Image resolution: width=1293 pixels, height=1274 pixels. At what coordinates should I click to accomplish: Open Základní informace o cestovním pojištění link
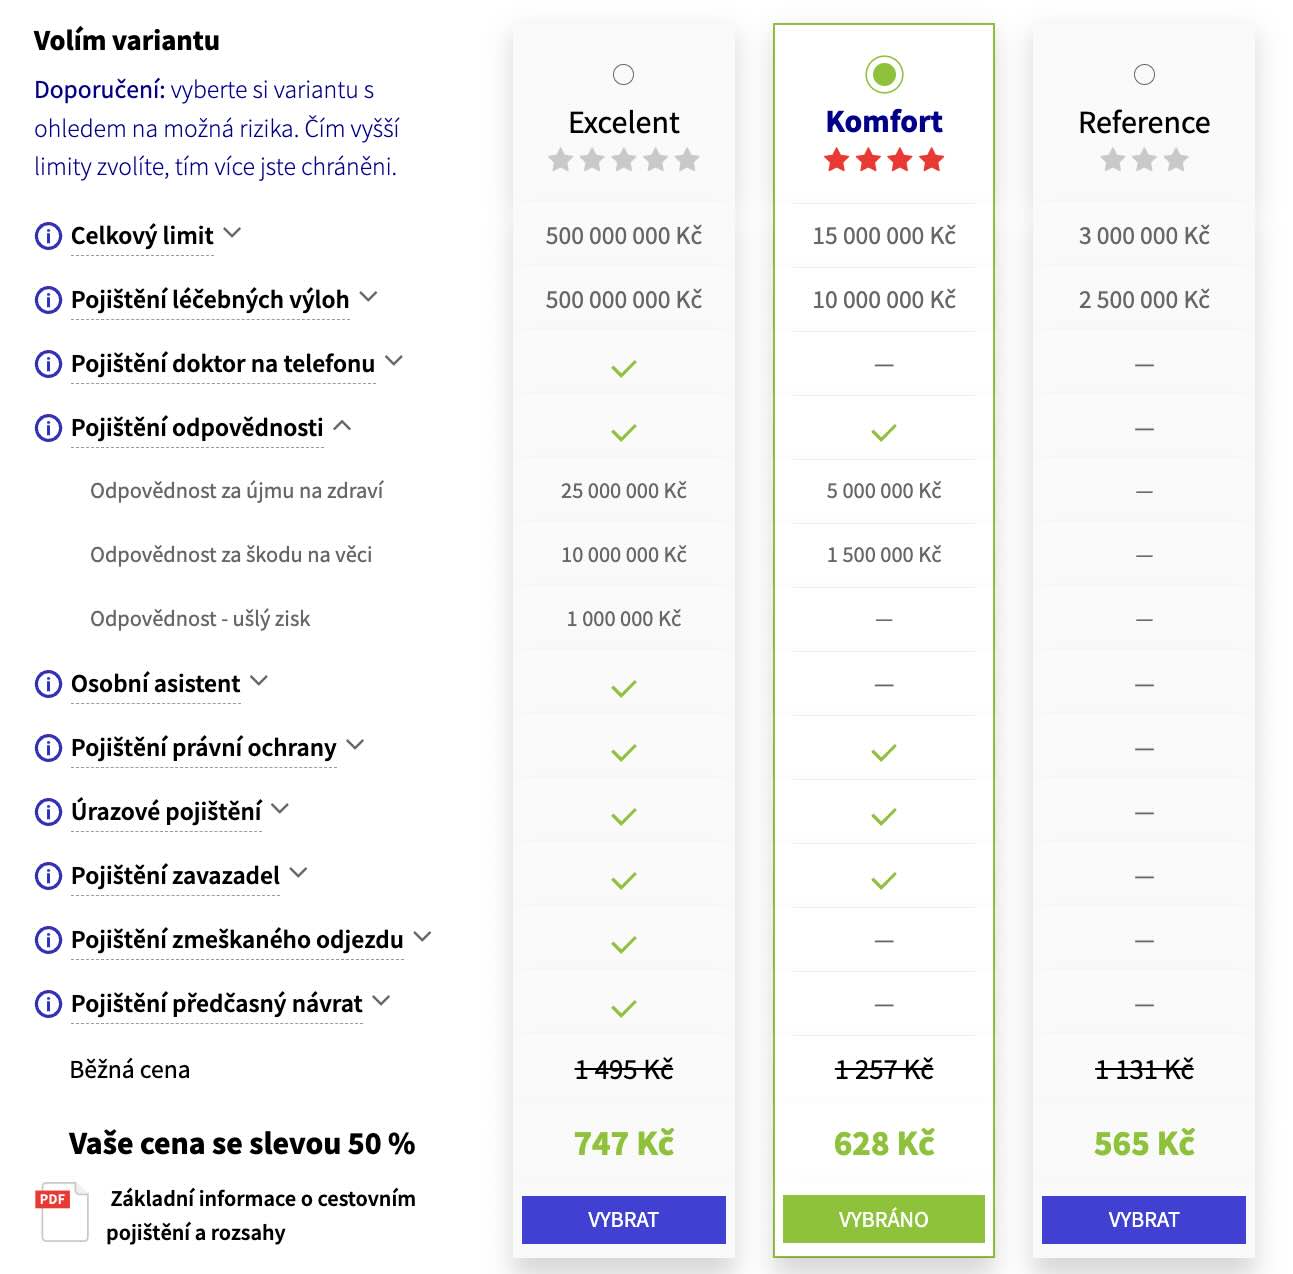[x=261, y=1215]
